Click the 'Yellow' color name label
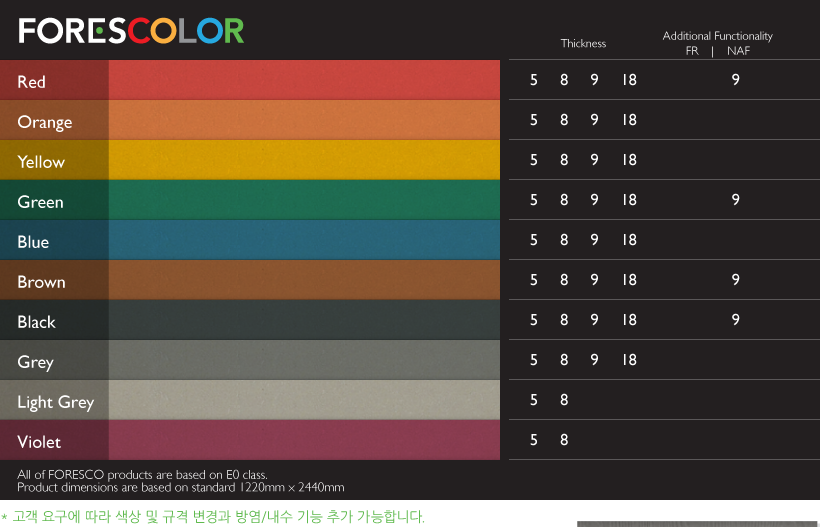The height and width of the screenshot is (527, 821). (41, 162)
